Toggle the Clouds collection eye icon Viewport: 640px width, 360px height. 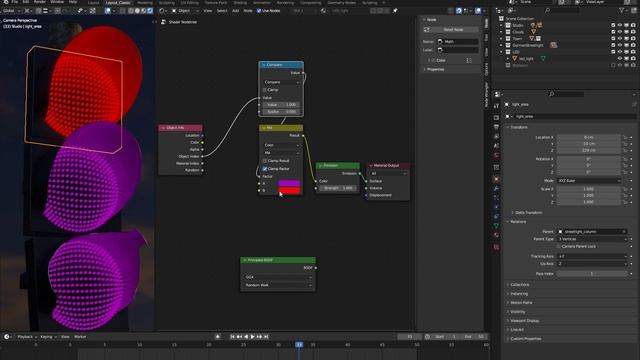[x=620, y=32]
